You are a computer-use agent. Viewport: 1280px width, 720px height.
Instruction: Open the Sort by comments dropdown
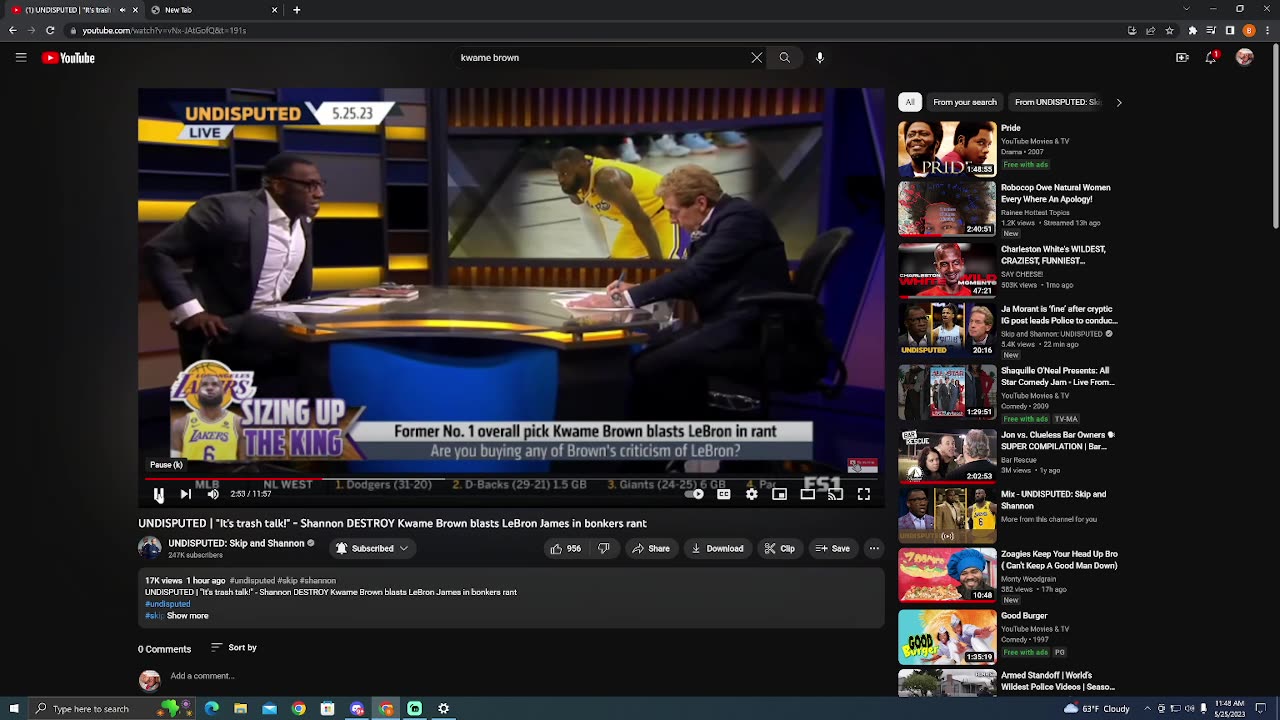tap(234, 648)
